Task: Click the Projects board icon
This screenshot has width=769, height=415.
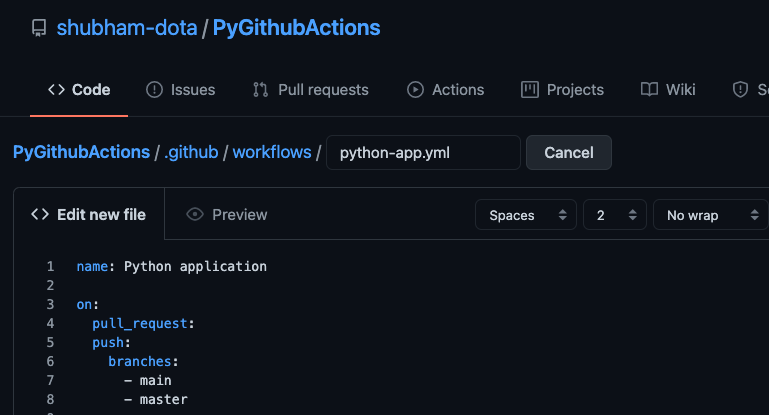Action: (530, 90)
